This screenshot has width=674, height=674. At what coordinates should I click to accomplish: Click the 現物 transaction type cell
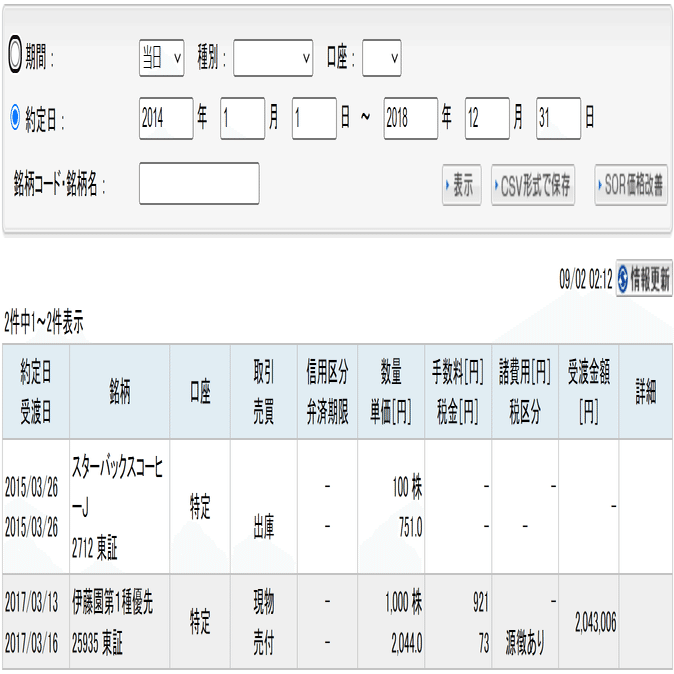tap(263, 602)
